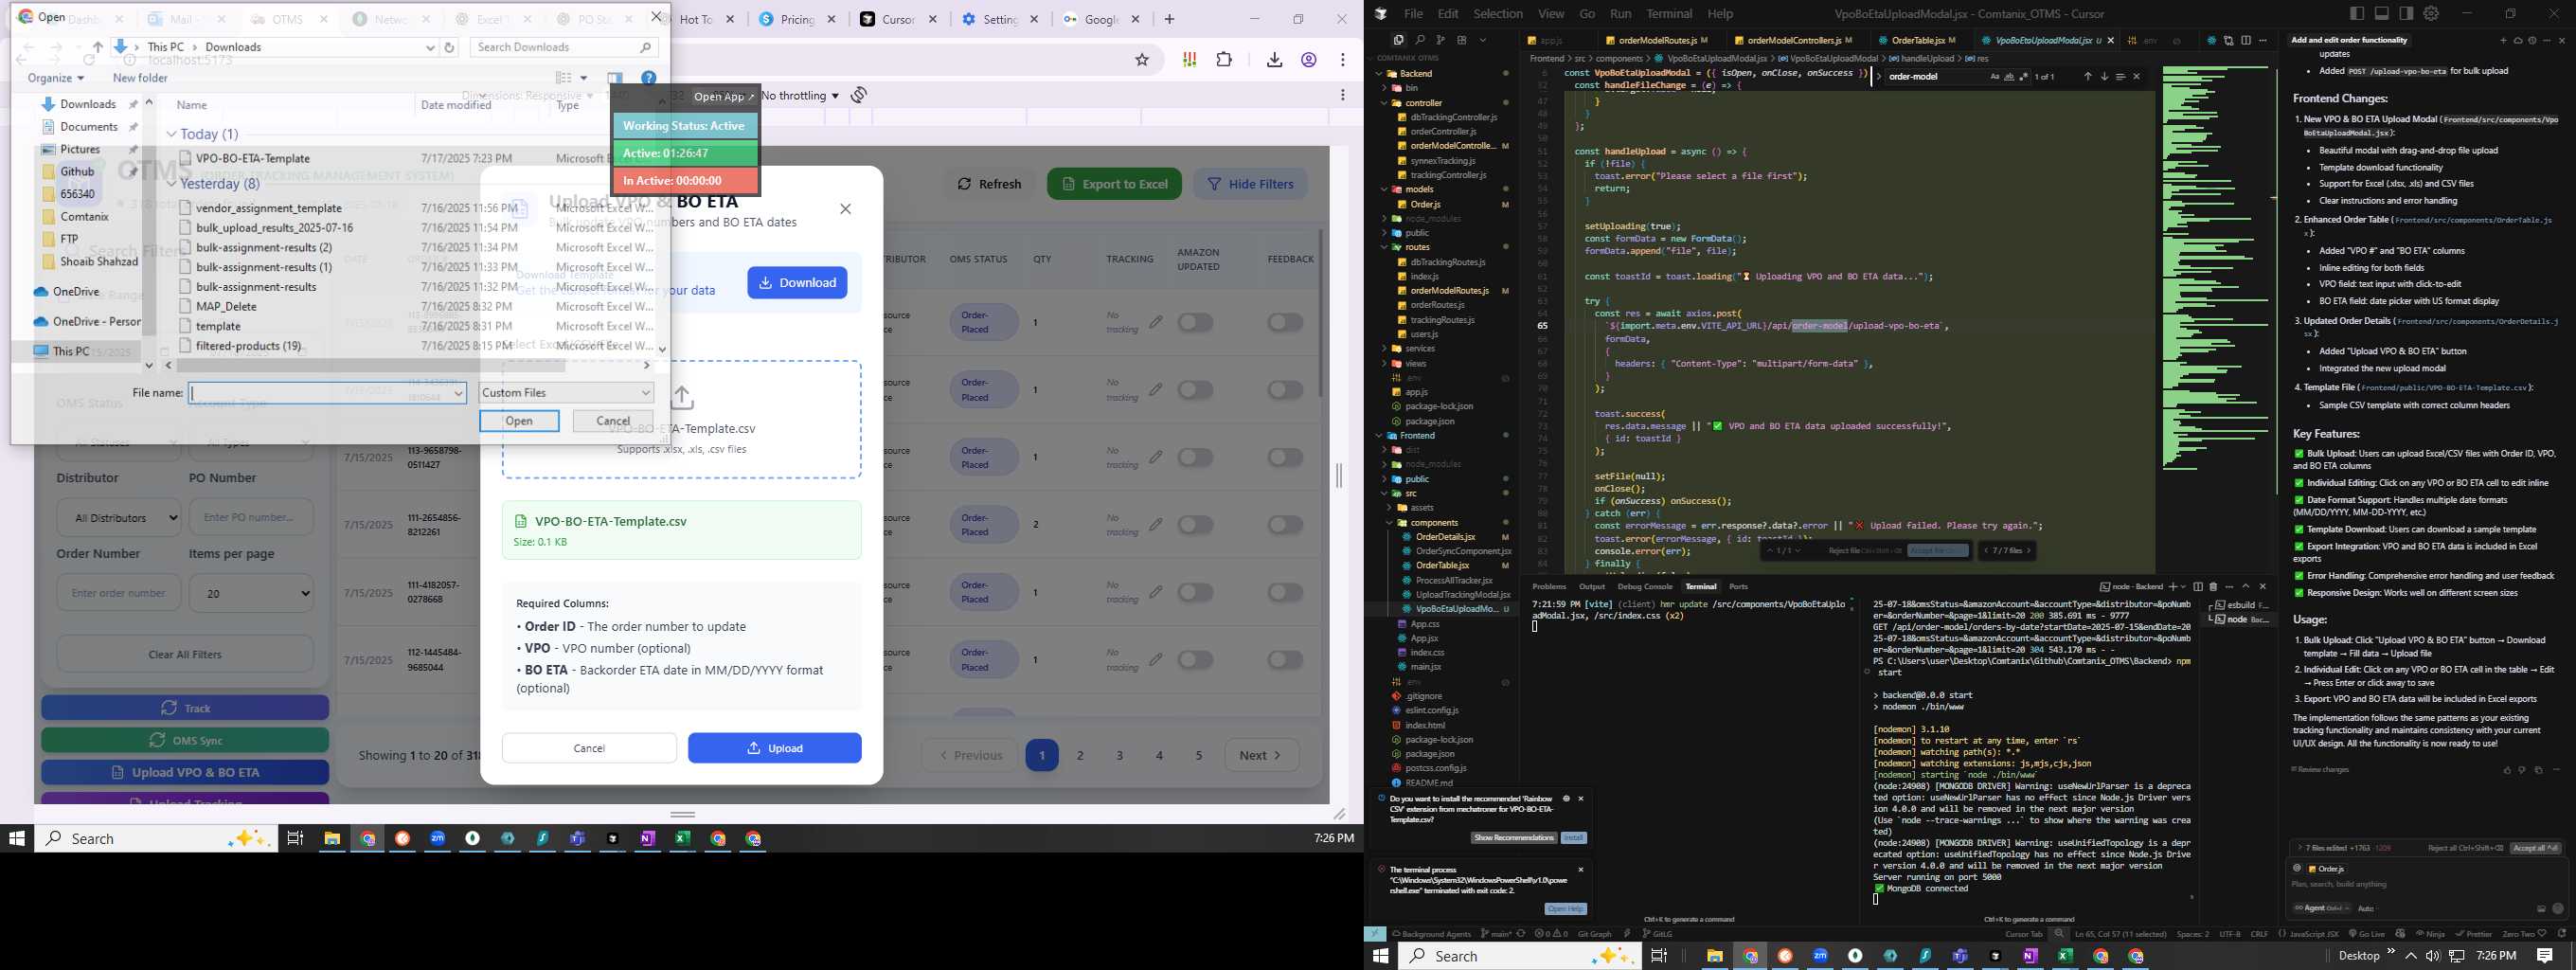Image resolution: width=2576 pixels, height=970 pixels.
Task: Toggle the primary sidebar layout icon in Cursor
Action: tap(2357, 13)
